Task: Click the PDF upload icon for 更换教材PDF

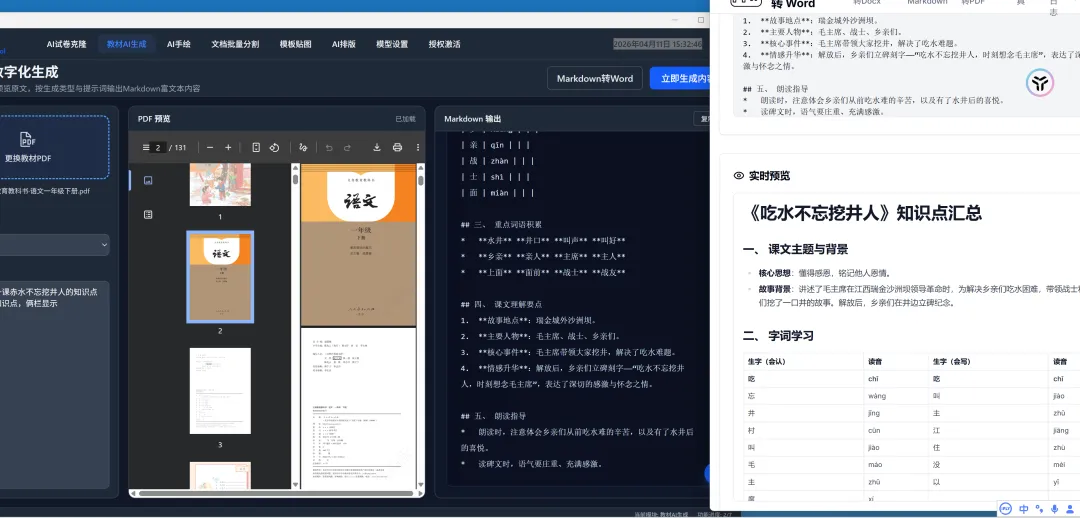Action: pyautogui.click(x=28, y=139)
